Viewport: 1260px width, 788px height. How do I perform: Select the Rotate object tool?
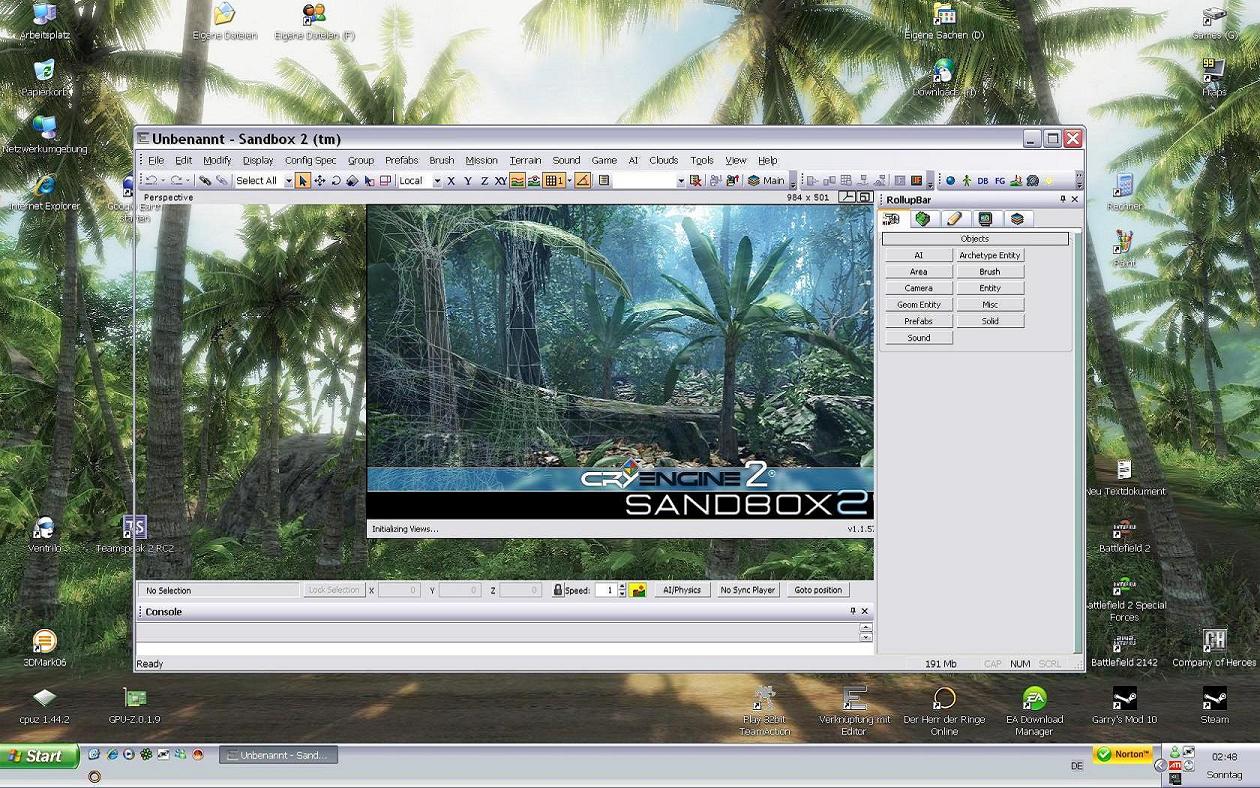tap(336, 181)
